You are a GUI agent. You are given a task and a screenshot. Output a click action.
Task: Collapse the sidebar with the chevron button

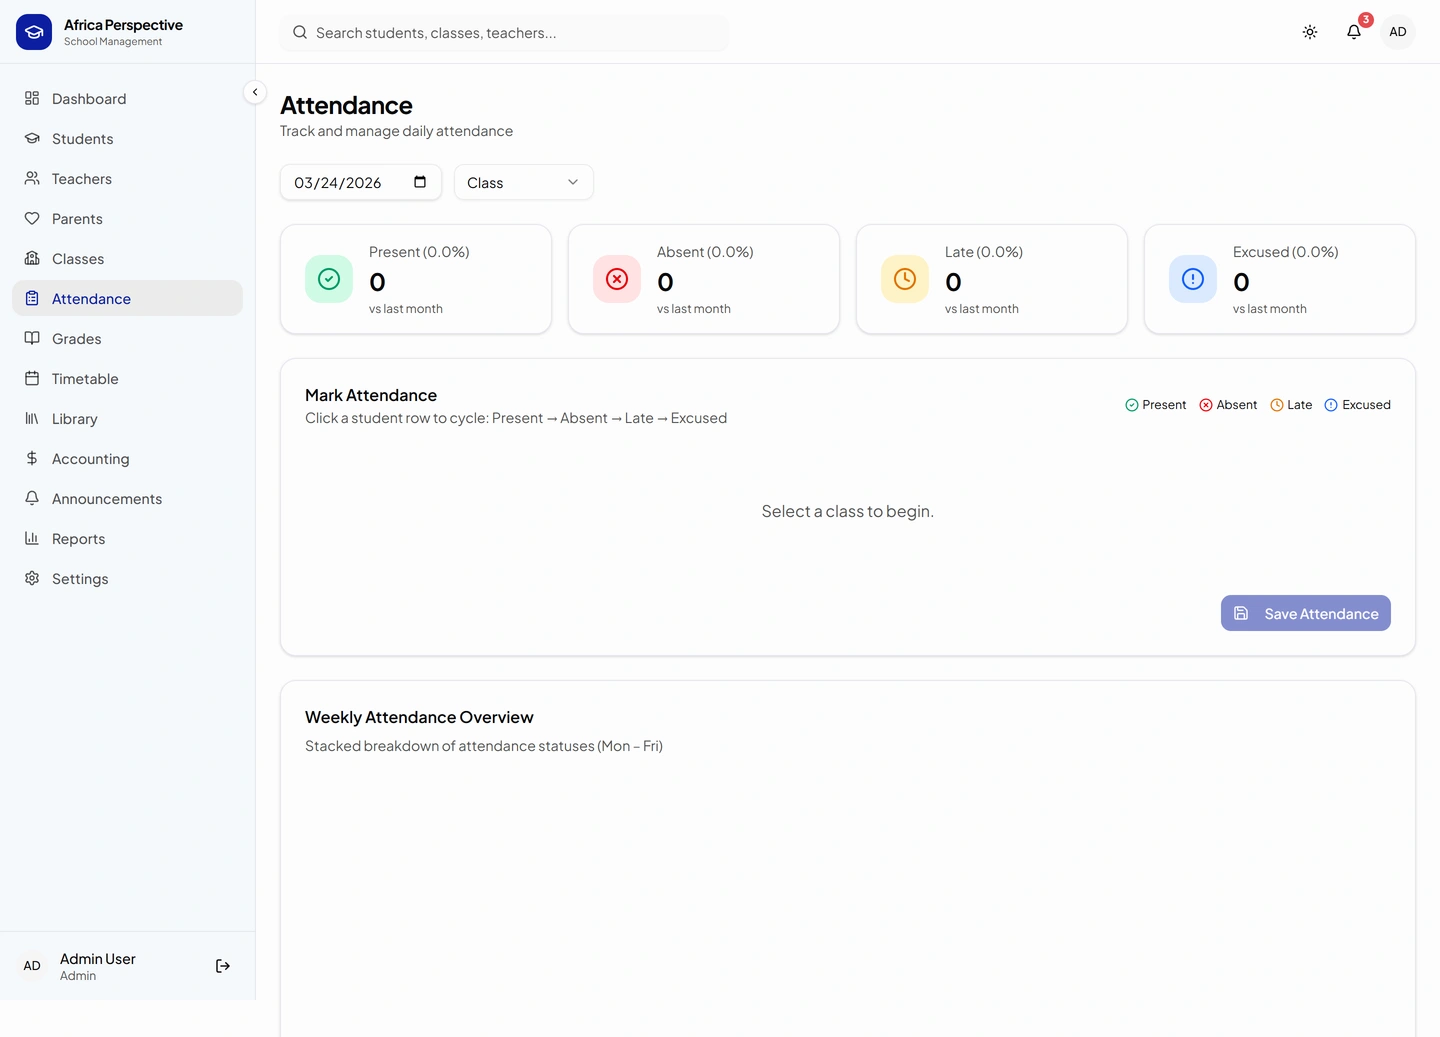coord(255,92)
